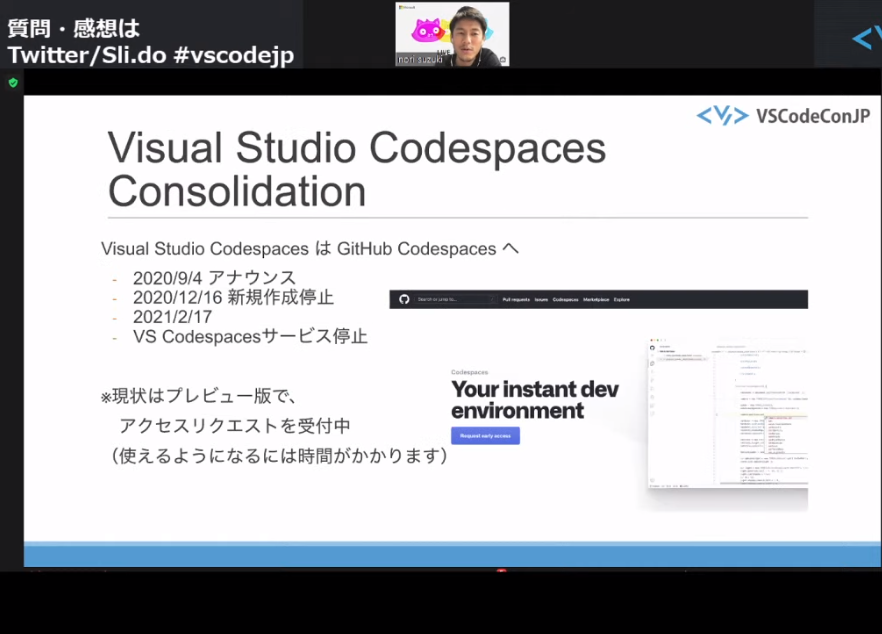The height and width of the screenshot is (634, 882).
Task: Click the '2020/9/4 アナウンス' bullet
Action: point(214,278)
